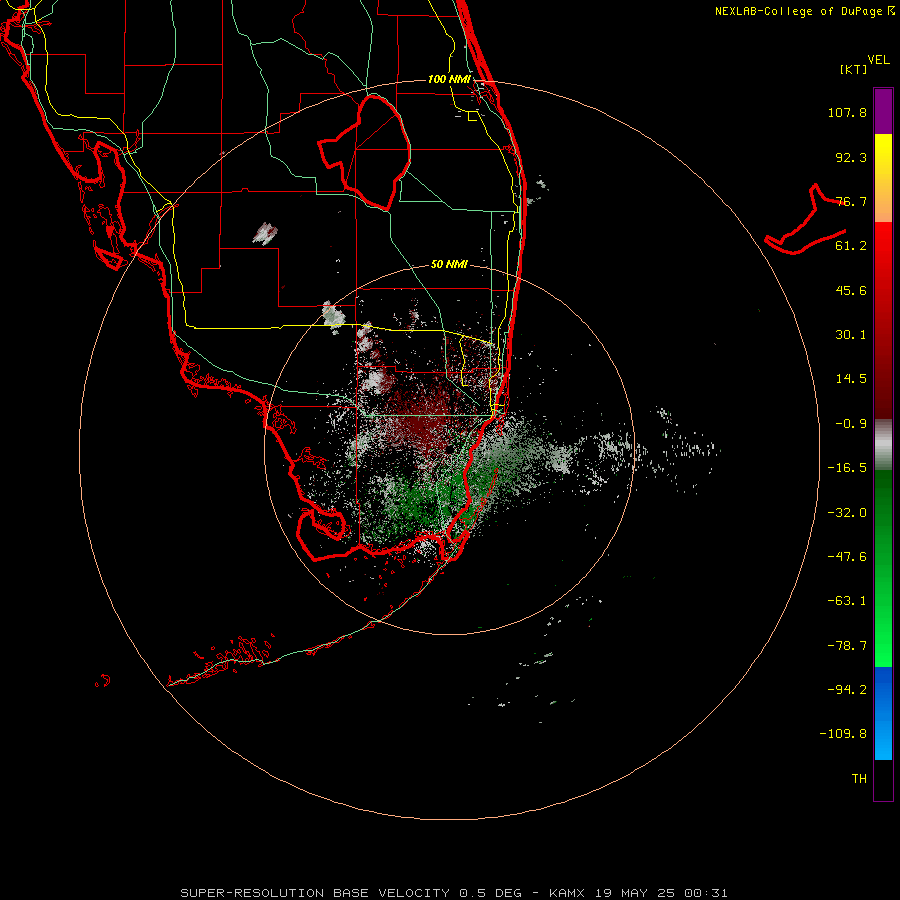This screenshot has width=900, height=900.
Task: Select the -0.9 scale value
Action: [851, 424]
